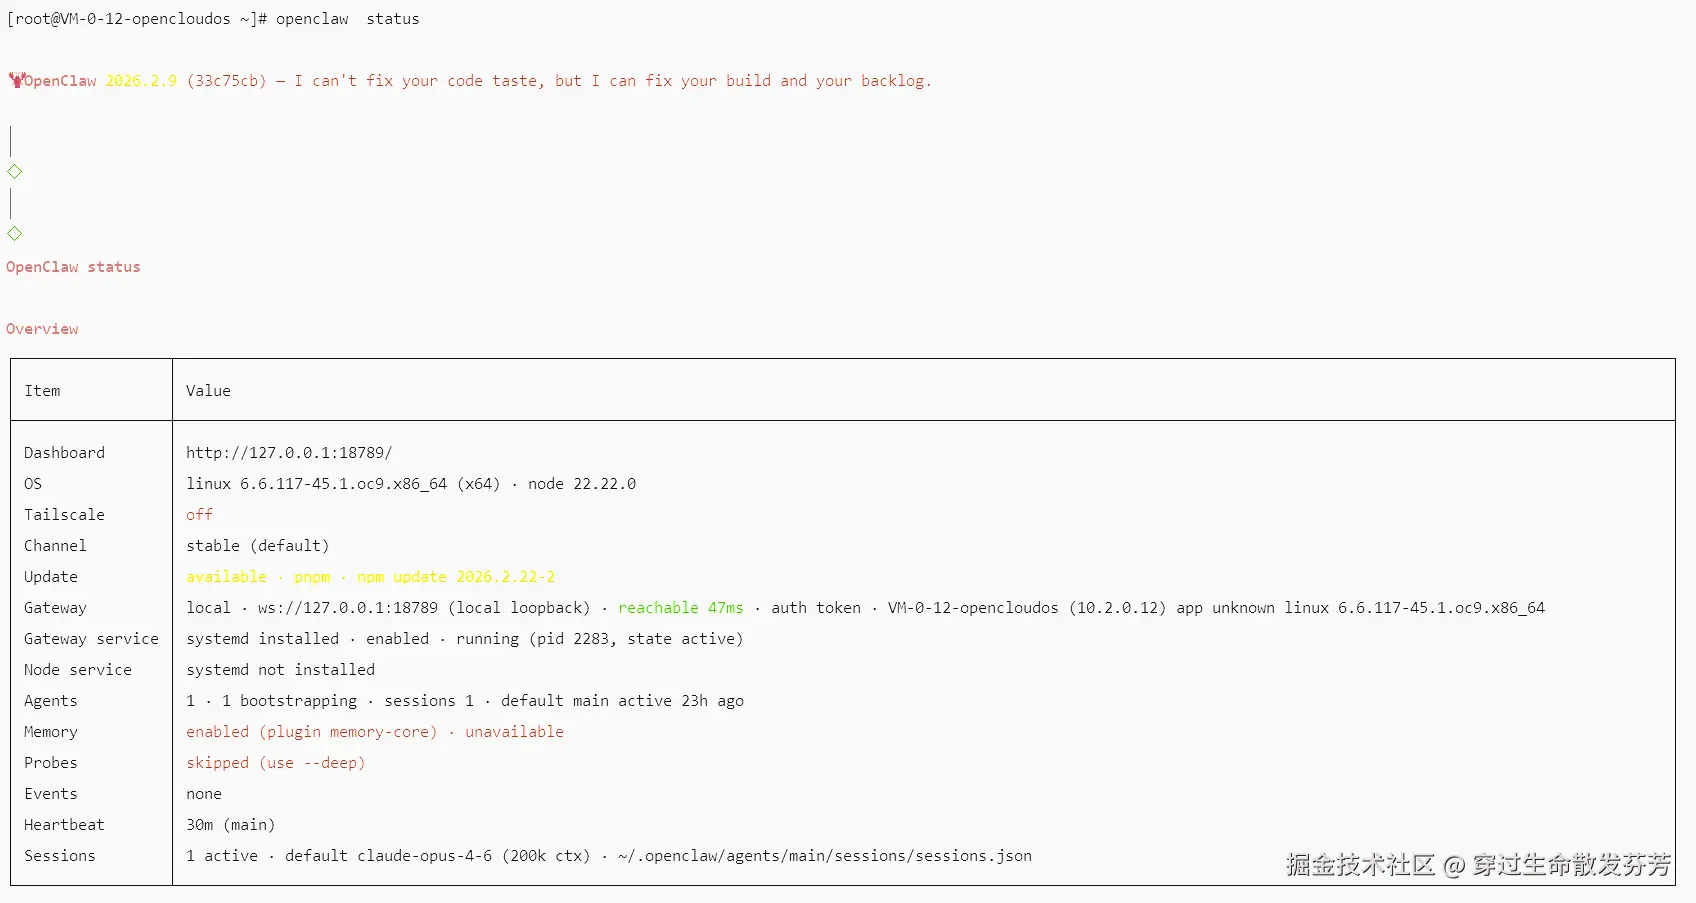Select the red Tailscale 'off' value
The height and width of the screenshot is (903, 1696).
pyautogui.click(x=199, y=514)
